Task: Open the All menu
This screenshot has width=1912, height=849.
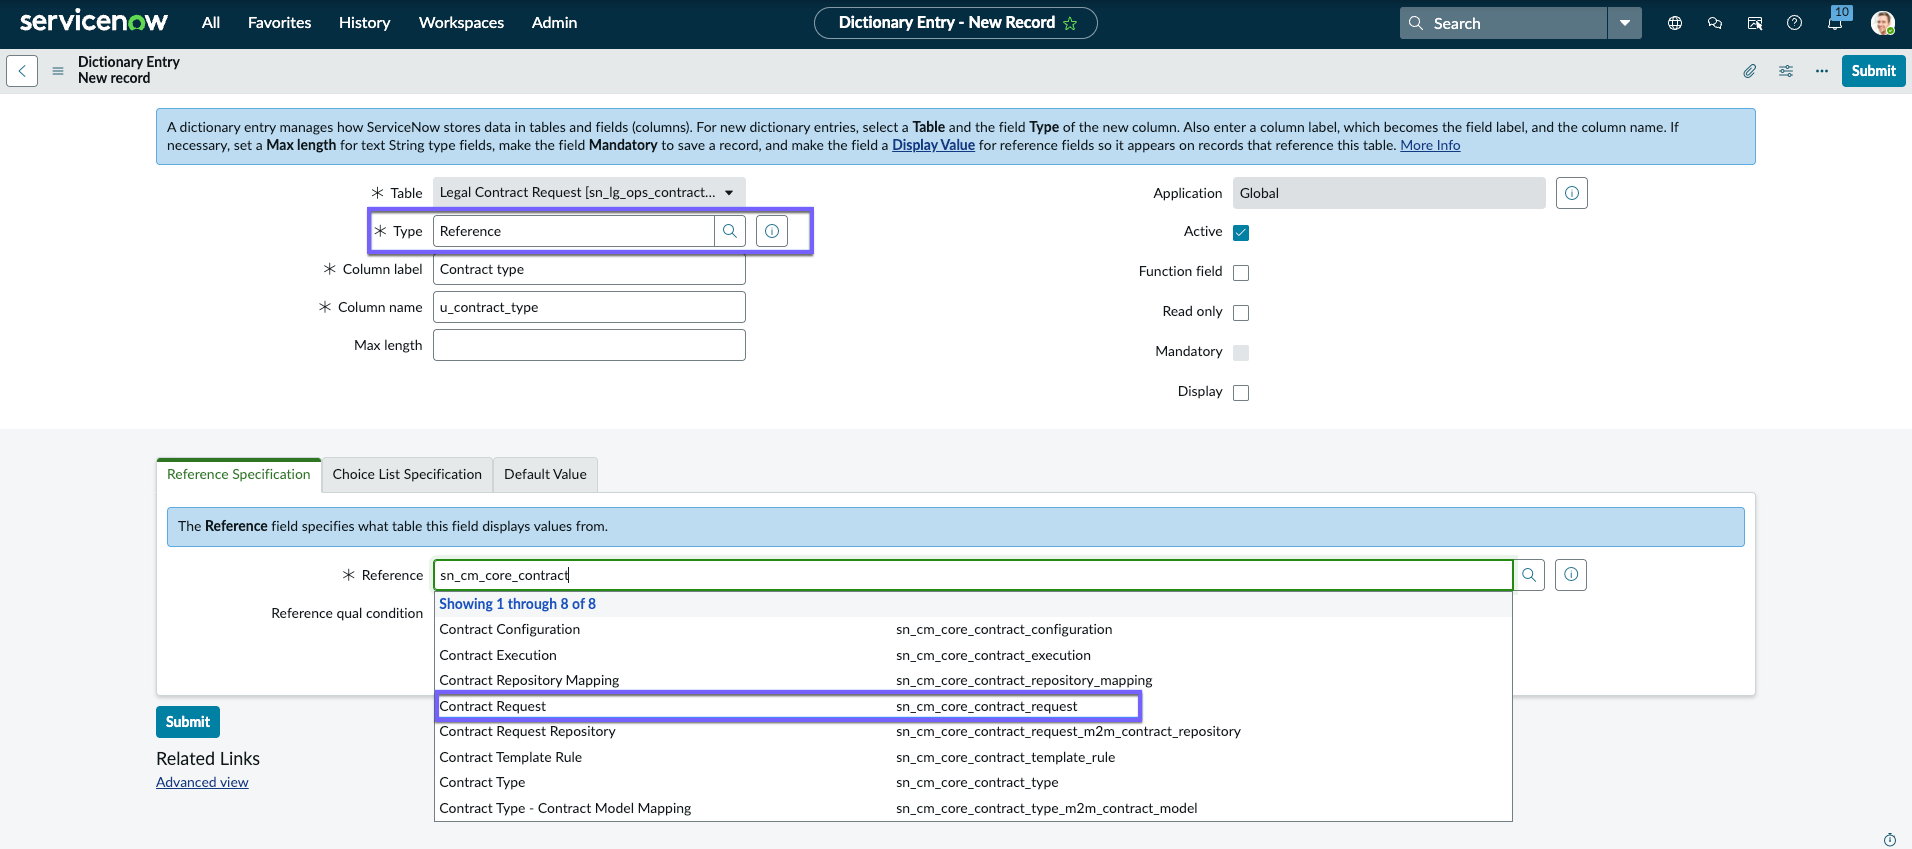Action: (x=211, y=23)
